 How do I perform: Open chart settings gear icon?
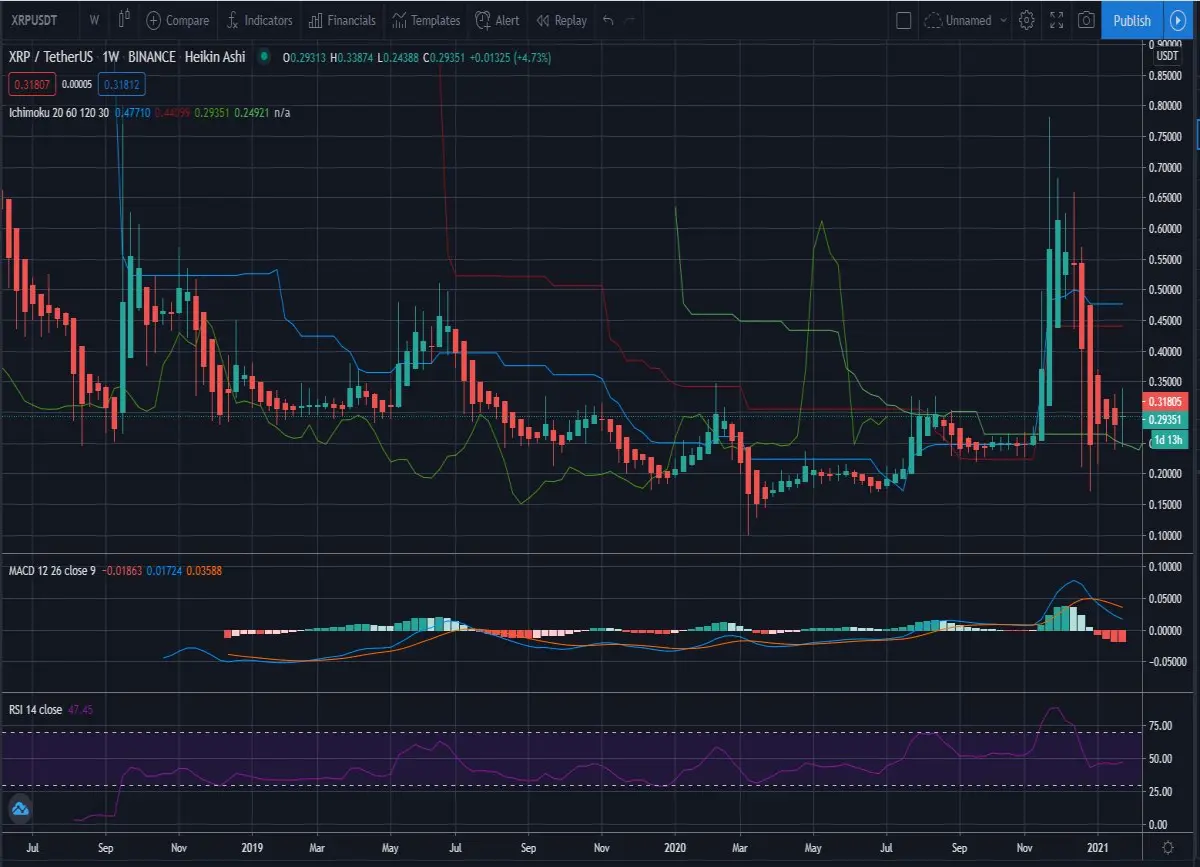pos(1027,20)
